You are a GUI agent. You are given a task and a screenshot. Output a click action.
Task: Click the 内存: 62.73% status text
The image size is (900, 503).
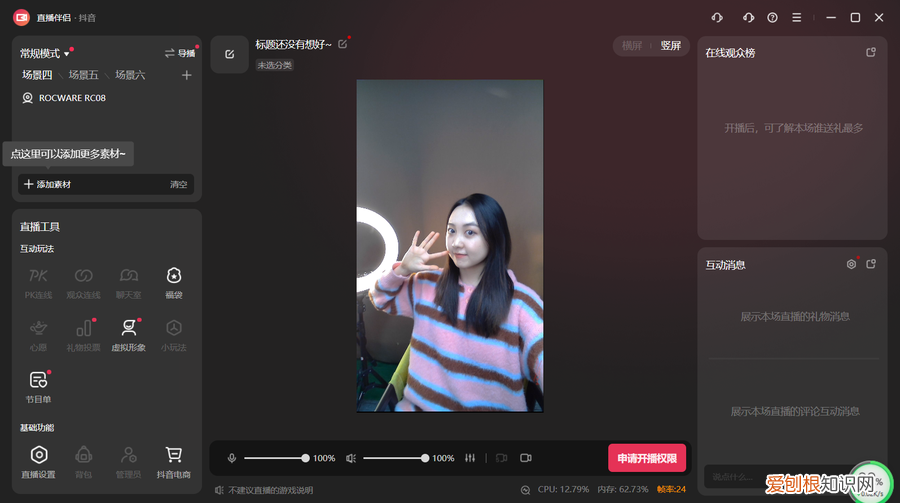[x=622, y=489]
